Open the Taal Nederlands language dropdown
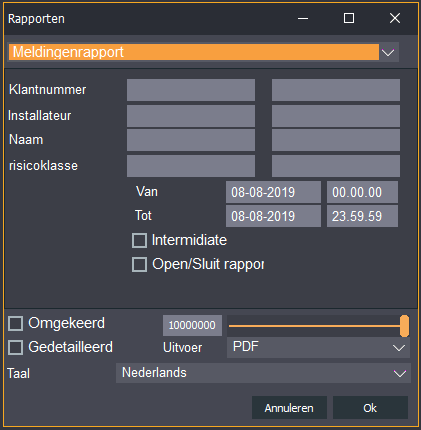 pyautogui.click(x=263, y=373)
